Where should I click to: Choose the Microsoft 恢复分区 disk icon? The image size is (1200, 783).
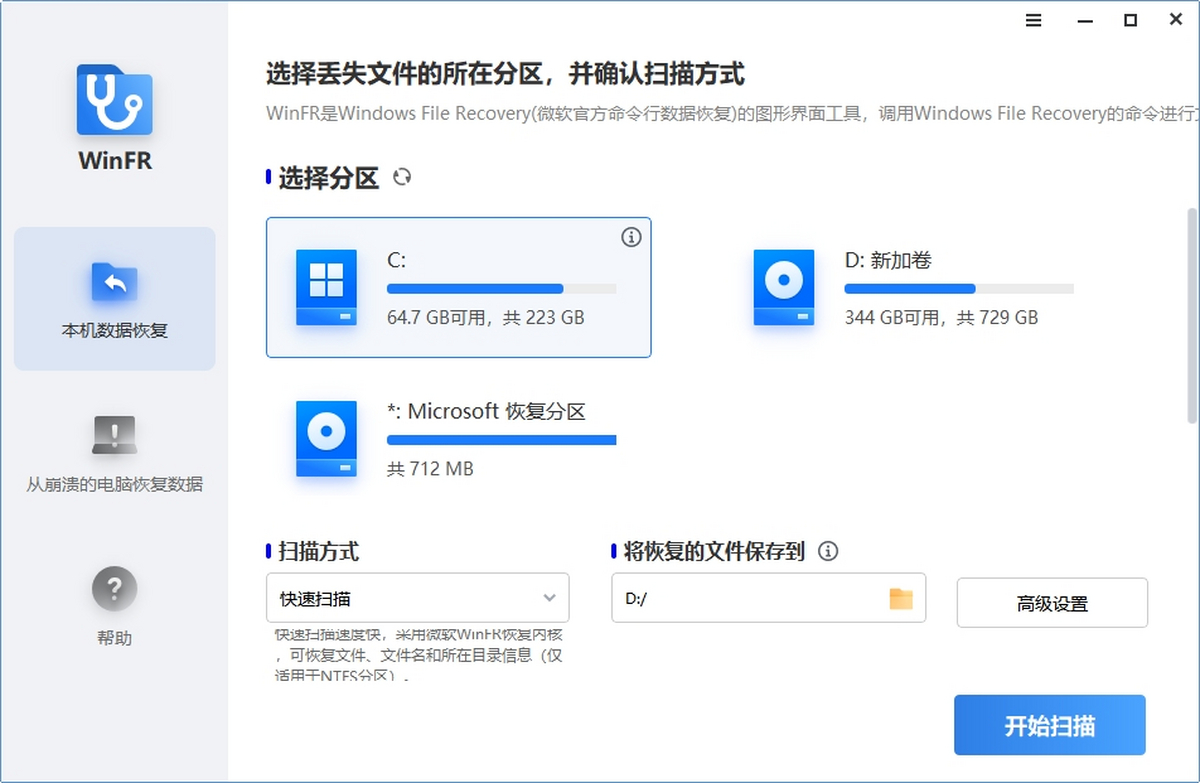pyautogui.click(x=326, y=438)
